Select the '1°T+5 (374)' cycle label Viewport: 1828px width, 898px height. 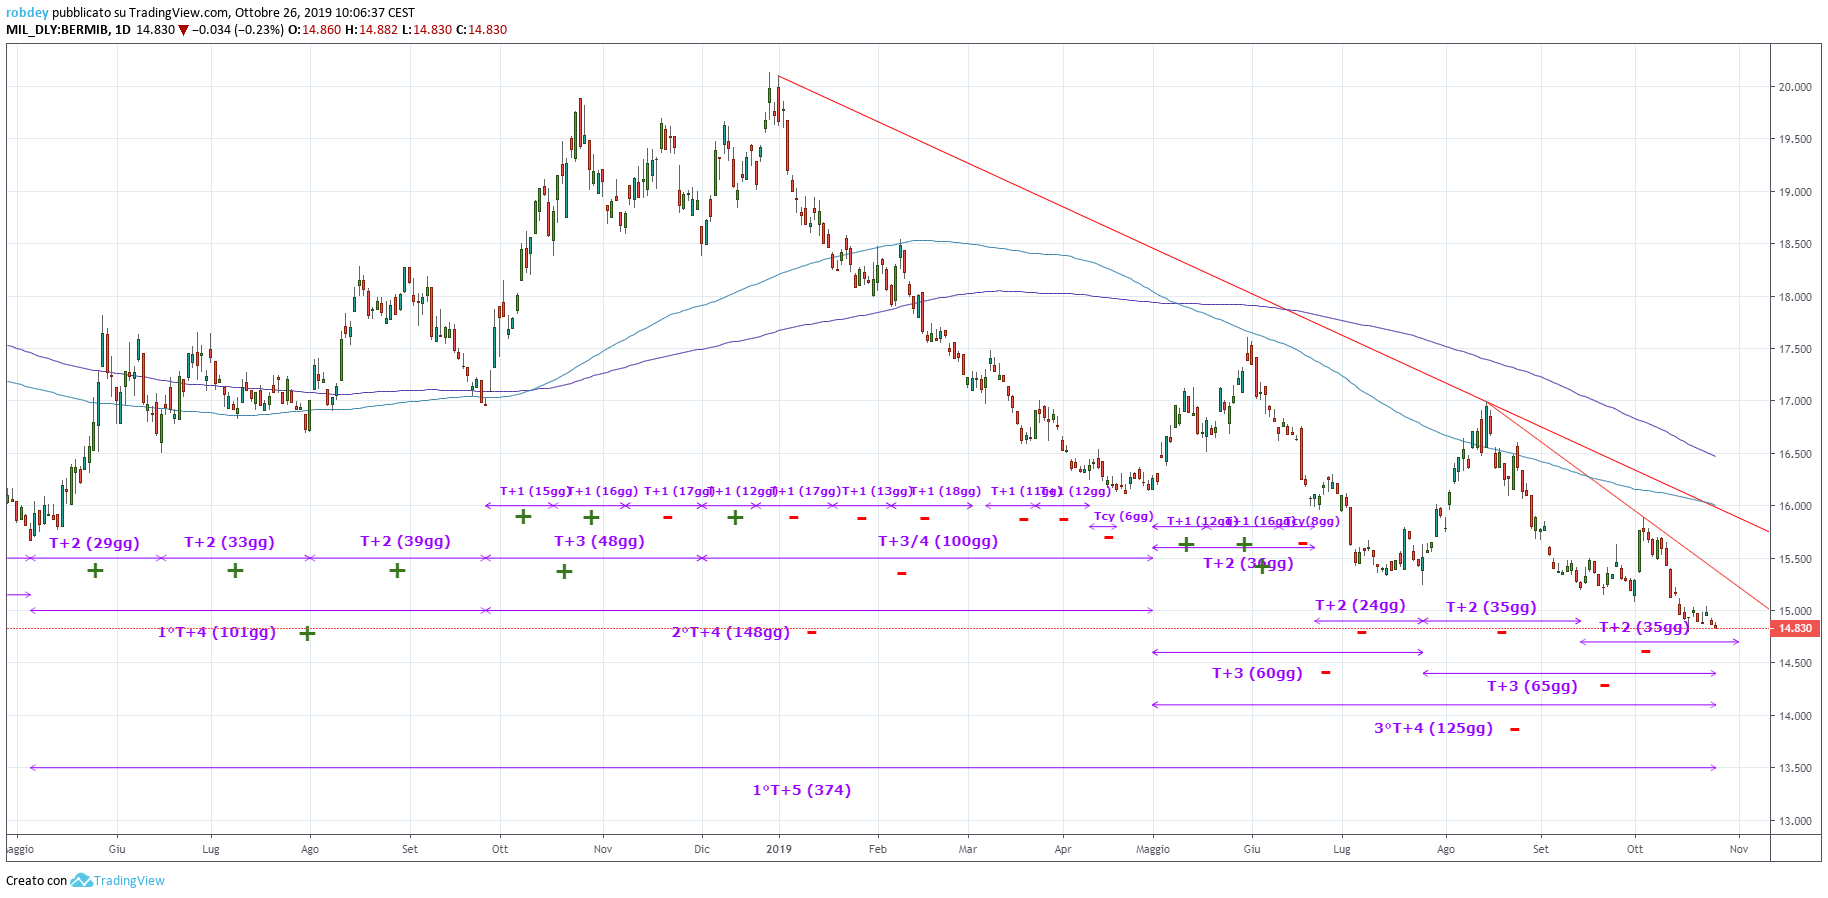801,790
